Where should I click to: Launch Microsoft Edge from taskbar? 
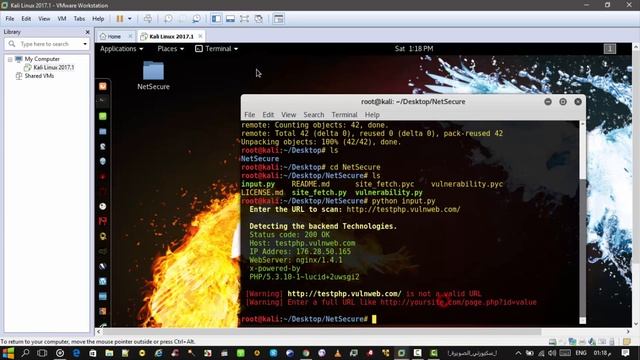76,353
